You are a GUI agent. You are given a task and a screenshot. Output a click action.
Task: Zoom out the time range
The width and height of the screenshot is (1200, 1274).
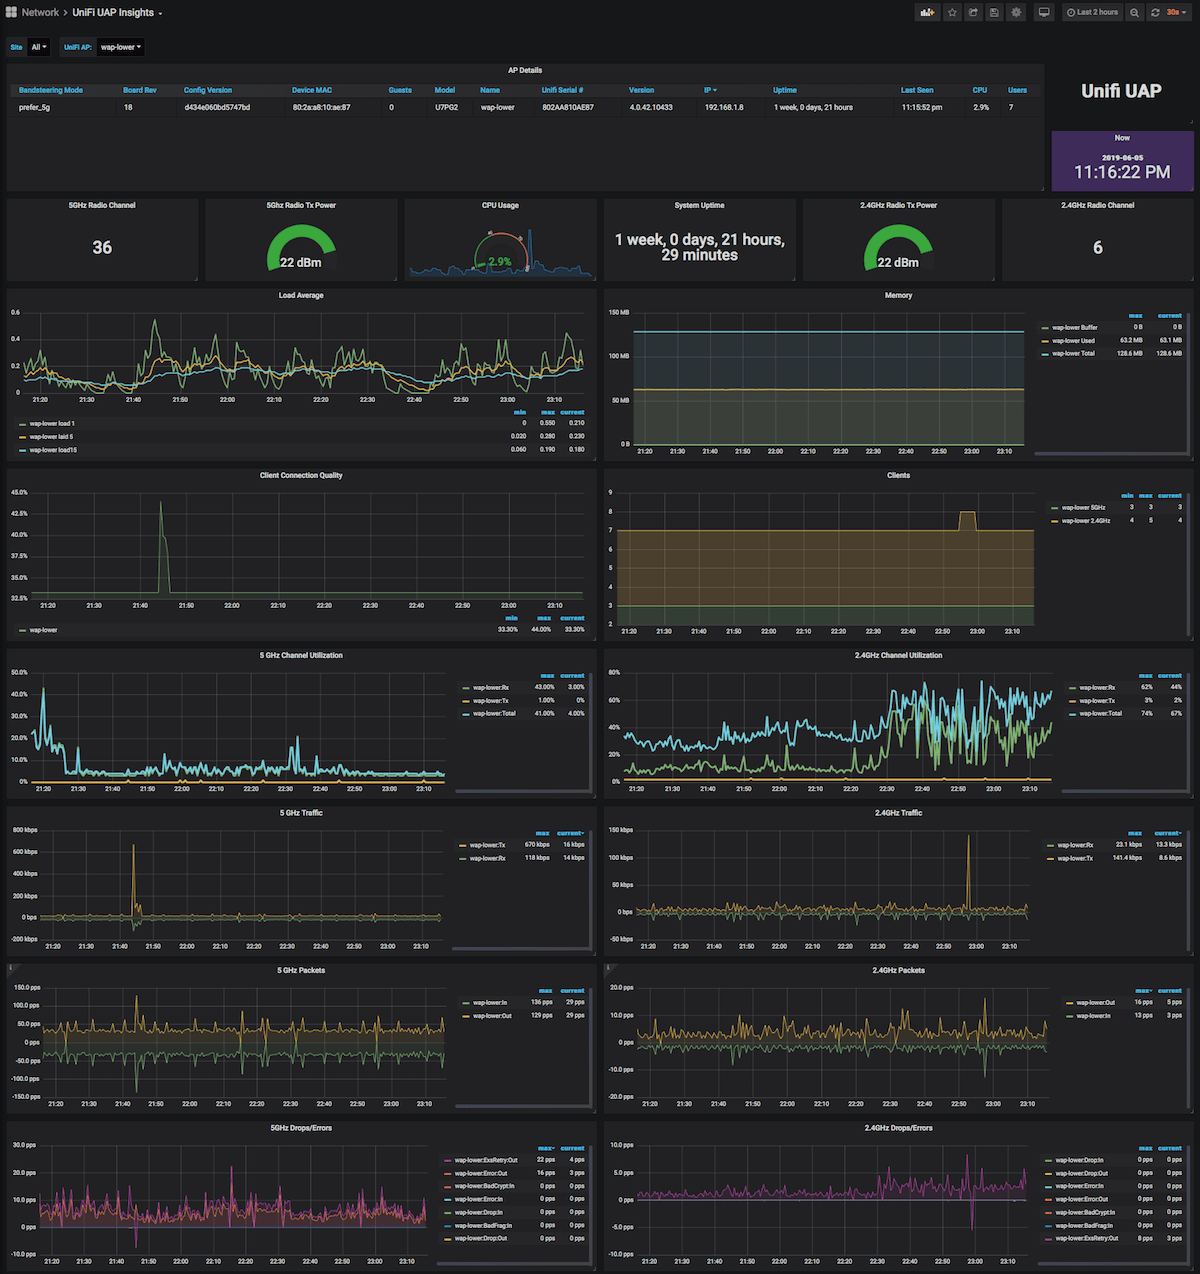click(x=1134, y=13)
